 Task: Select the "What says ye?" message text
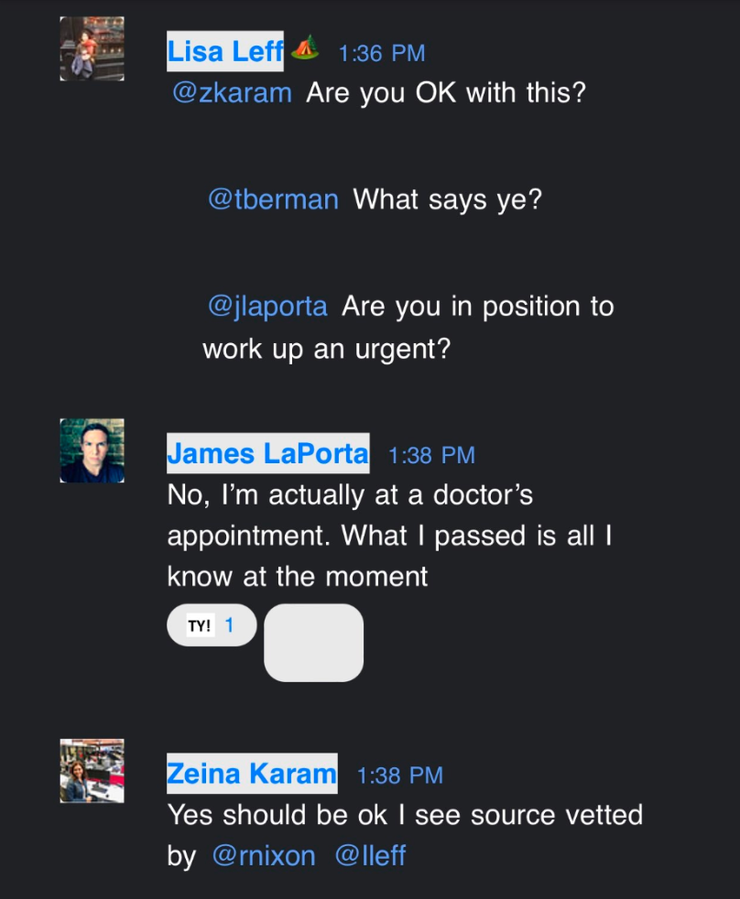coord(447,199)
